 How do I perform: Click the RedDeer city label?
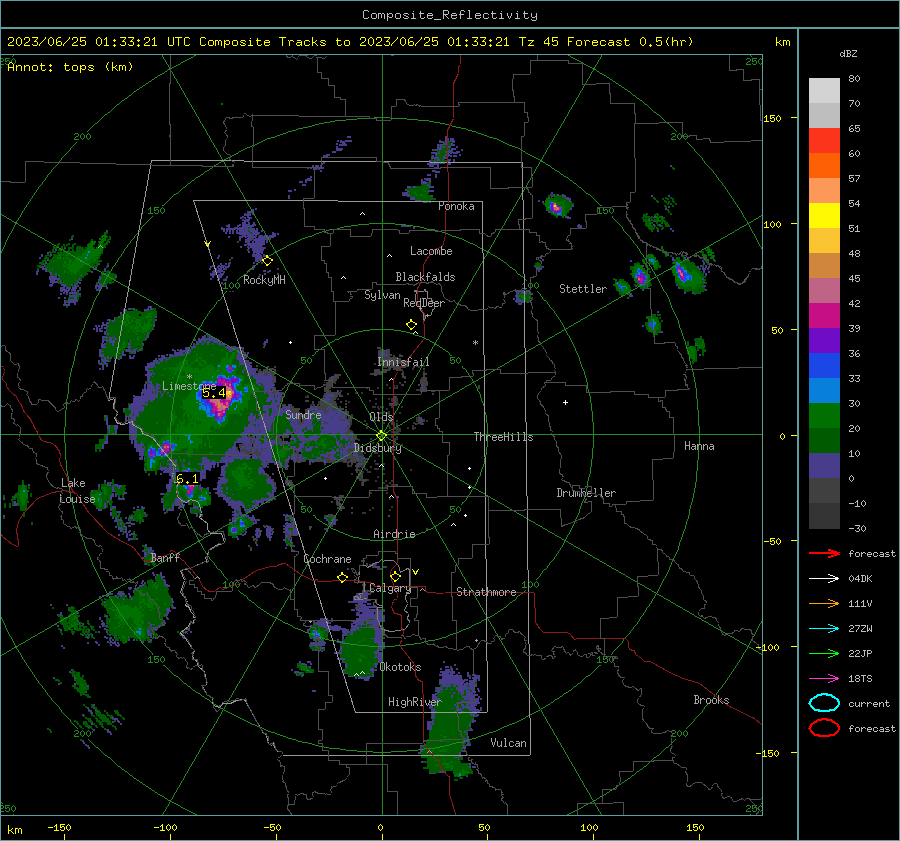coord(424,303)
